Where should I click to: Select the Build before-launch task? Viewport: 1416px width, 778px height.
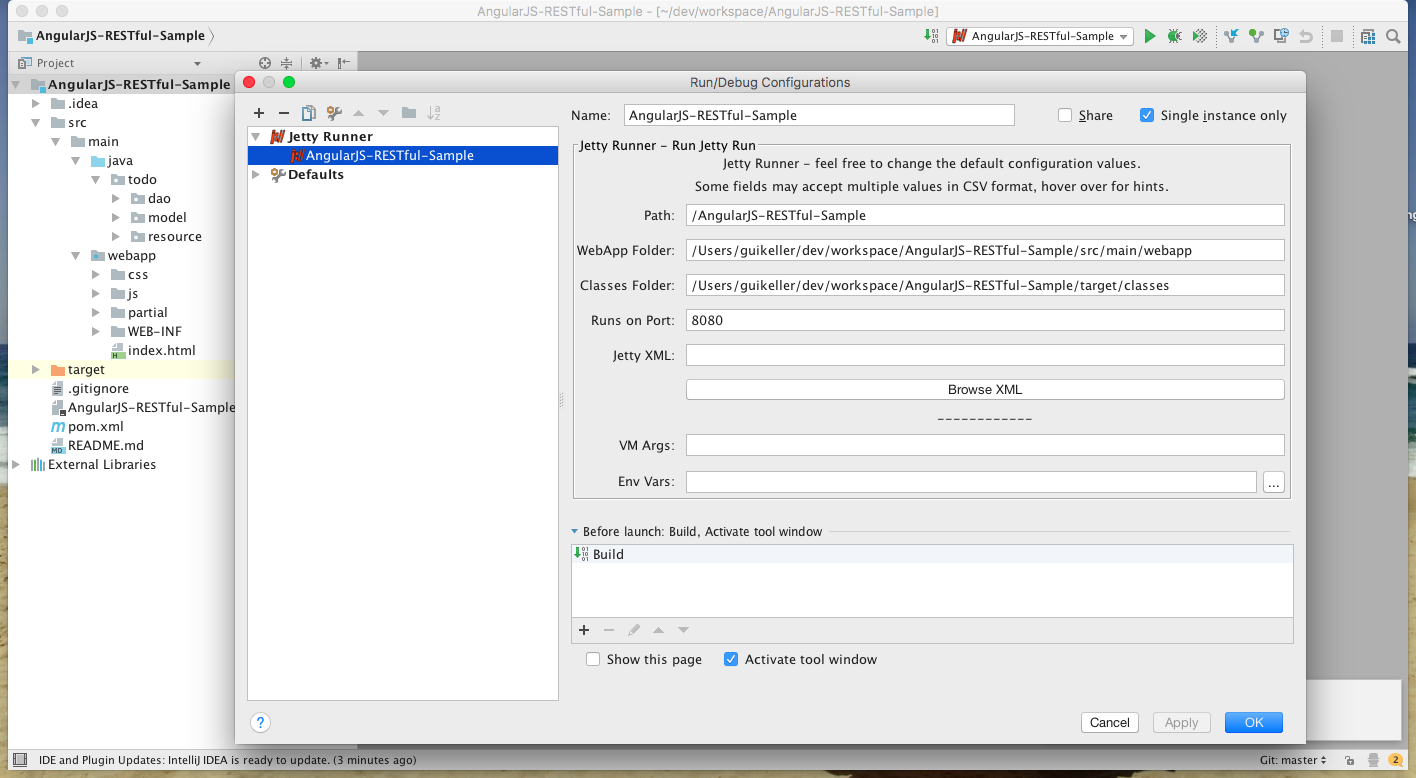tap(932, 554)
